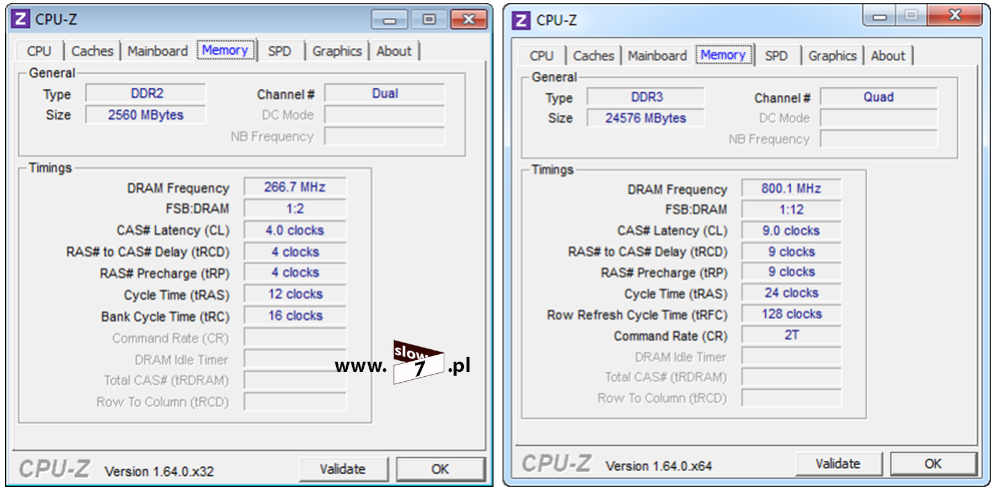
Task: Click the 800.1 MHz DRAM frequency value
Action: pyautogui.click(x=791, y=189)
